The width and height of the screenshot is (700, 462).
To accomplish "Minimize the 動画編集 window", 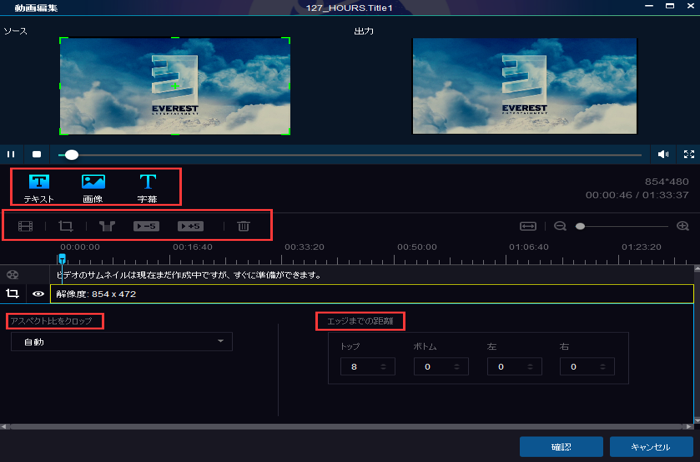I will coord(649,6).
